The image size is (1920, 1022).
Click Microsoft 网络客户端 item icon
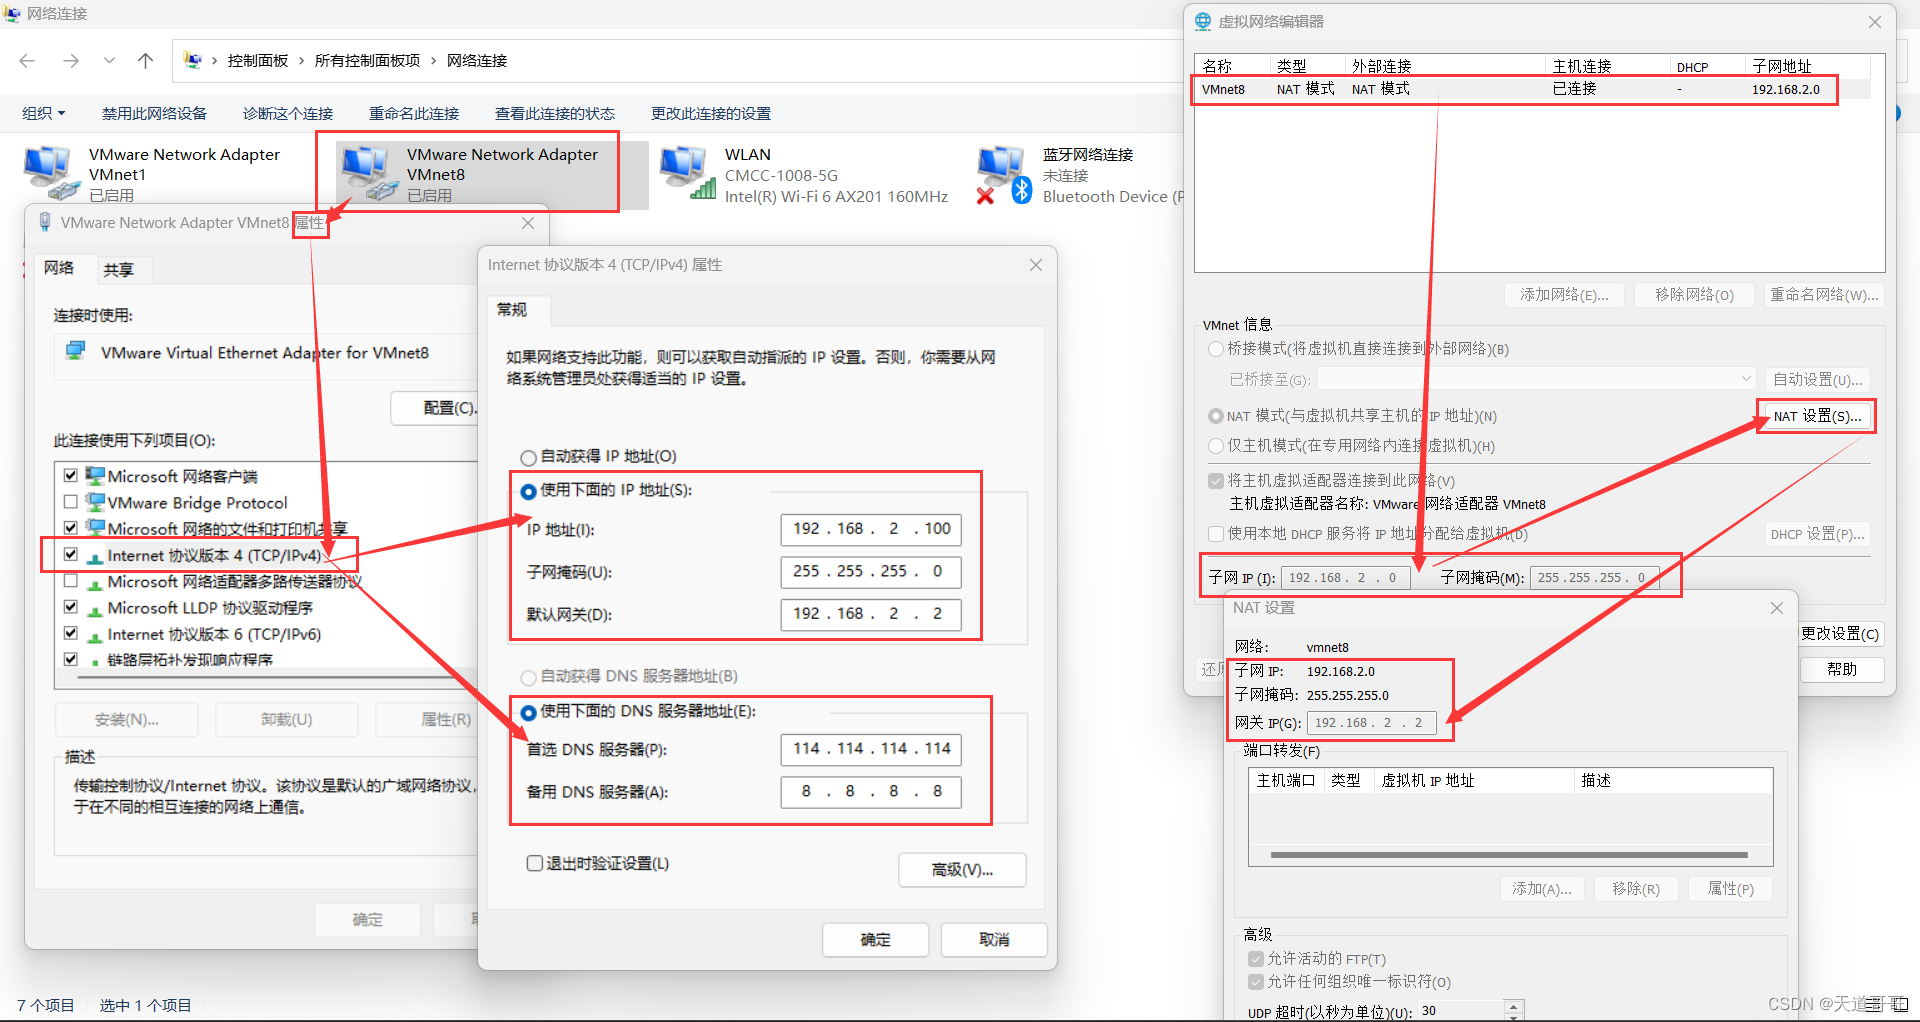pyautogui.click(x=95, y=476)
